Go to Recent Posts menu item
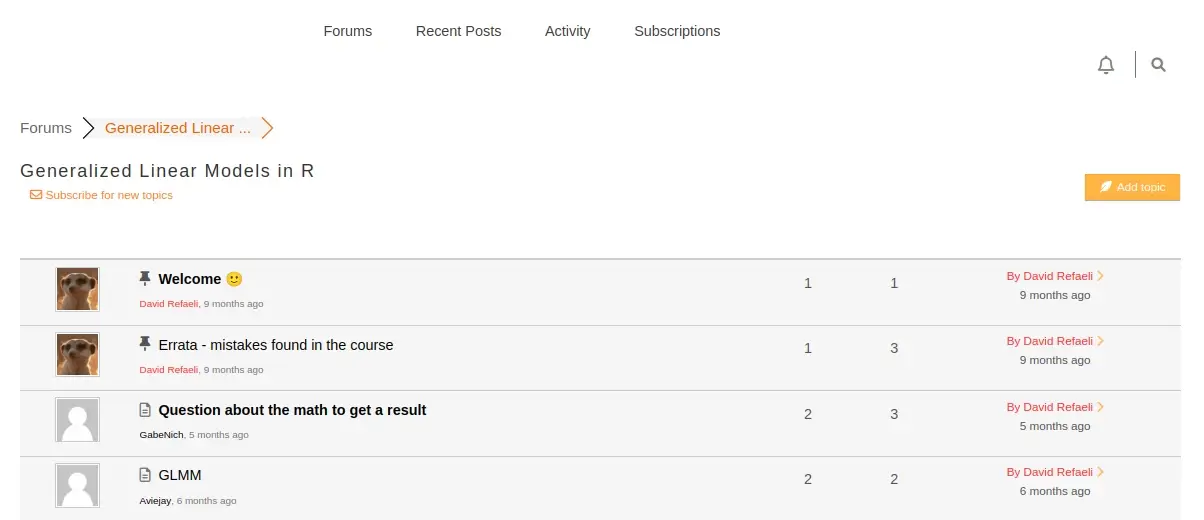The image size is (1204, 520). 459,31
